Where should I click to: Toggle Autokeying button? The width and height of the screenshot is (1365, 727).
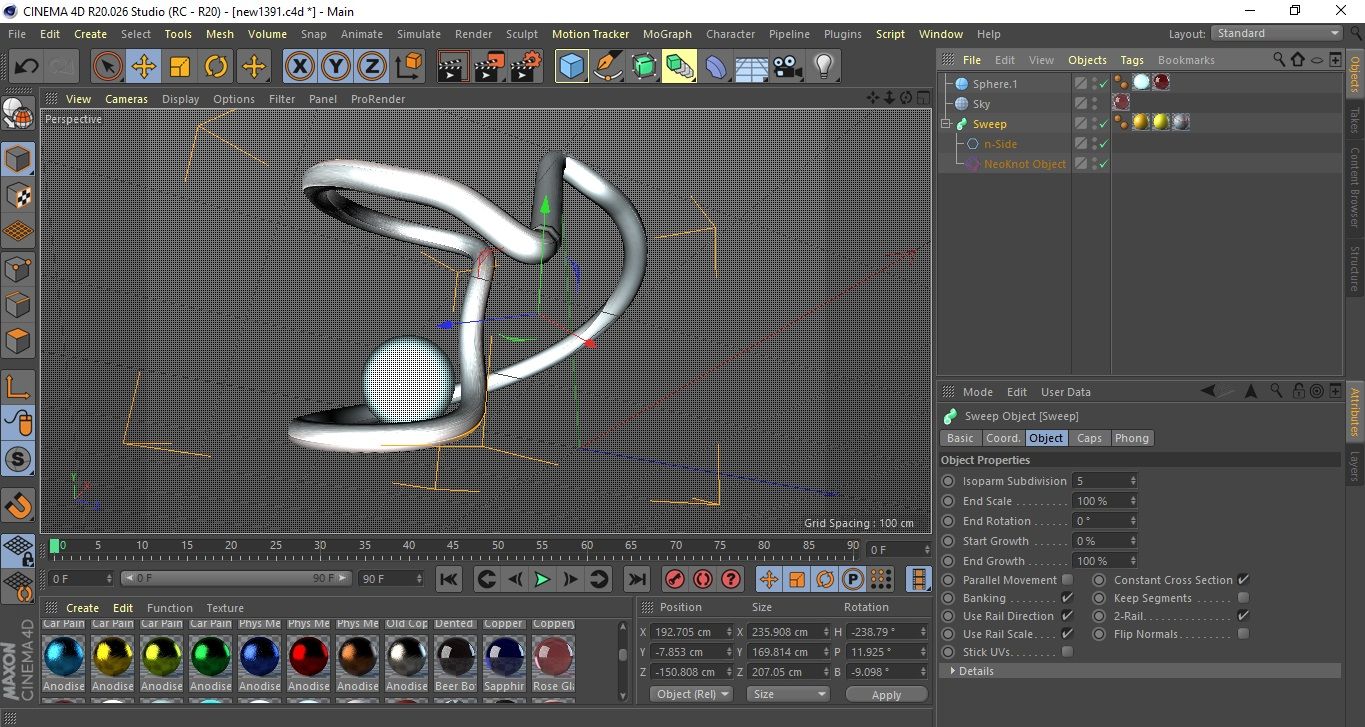(703, 579)
